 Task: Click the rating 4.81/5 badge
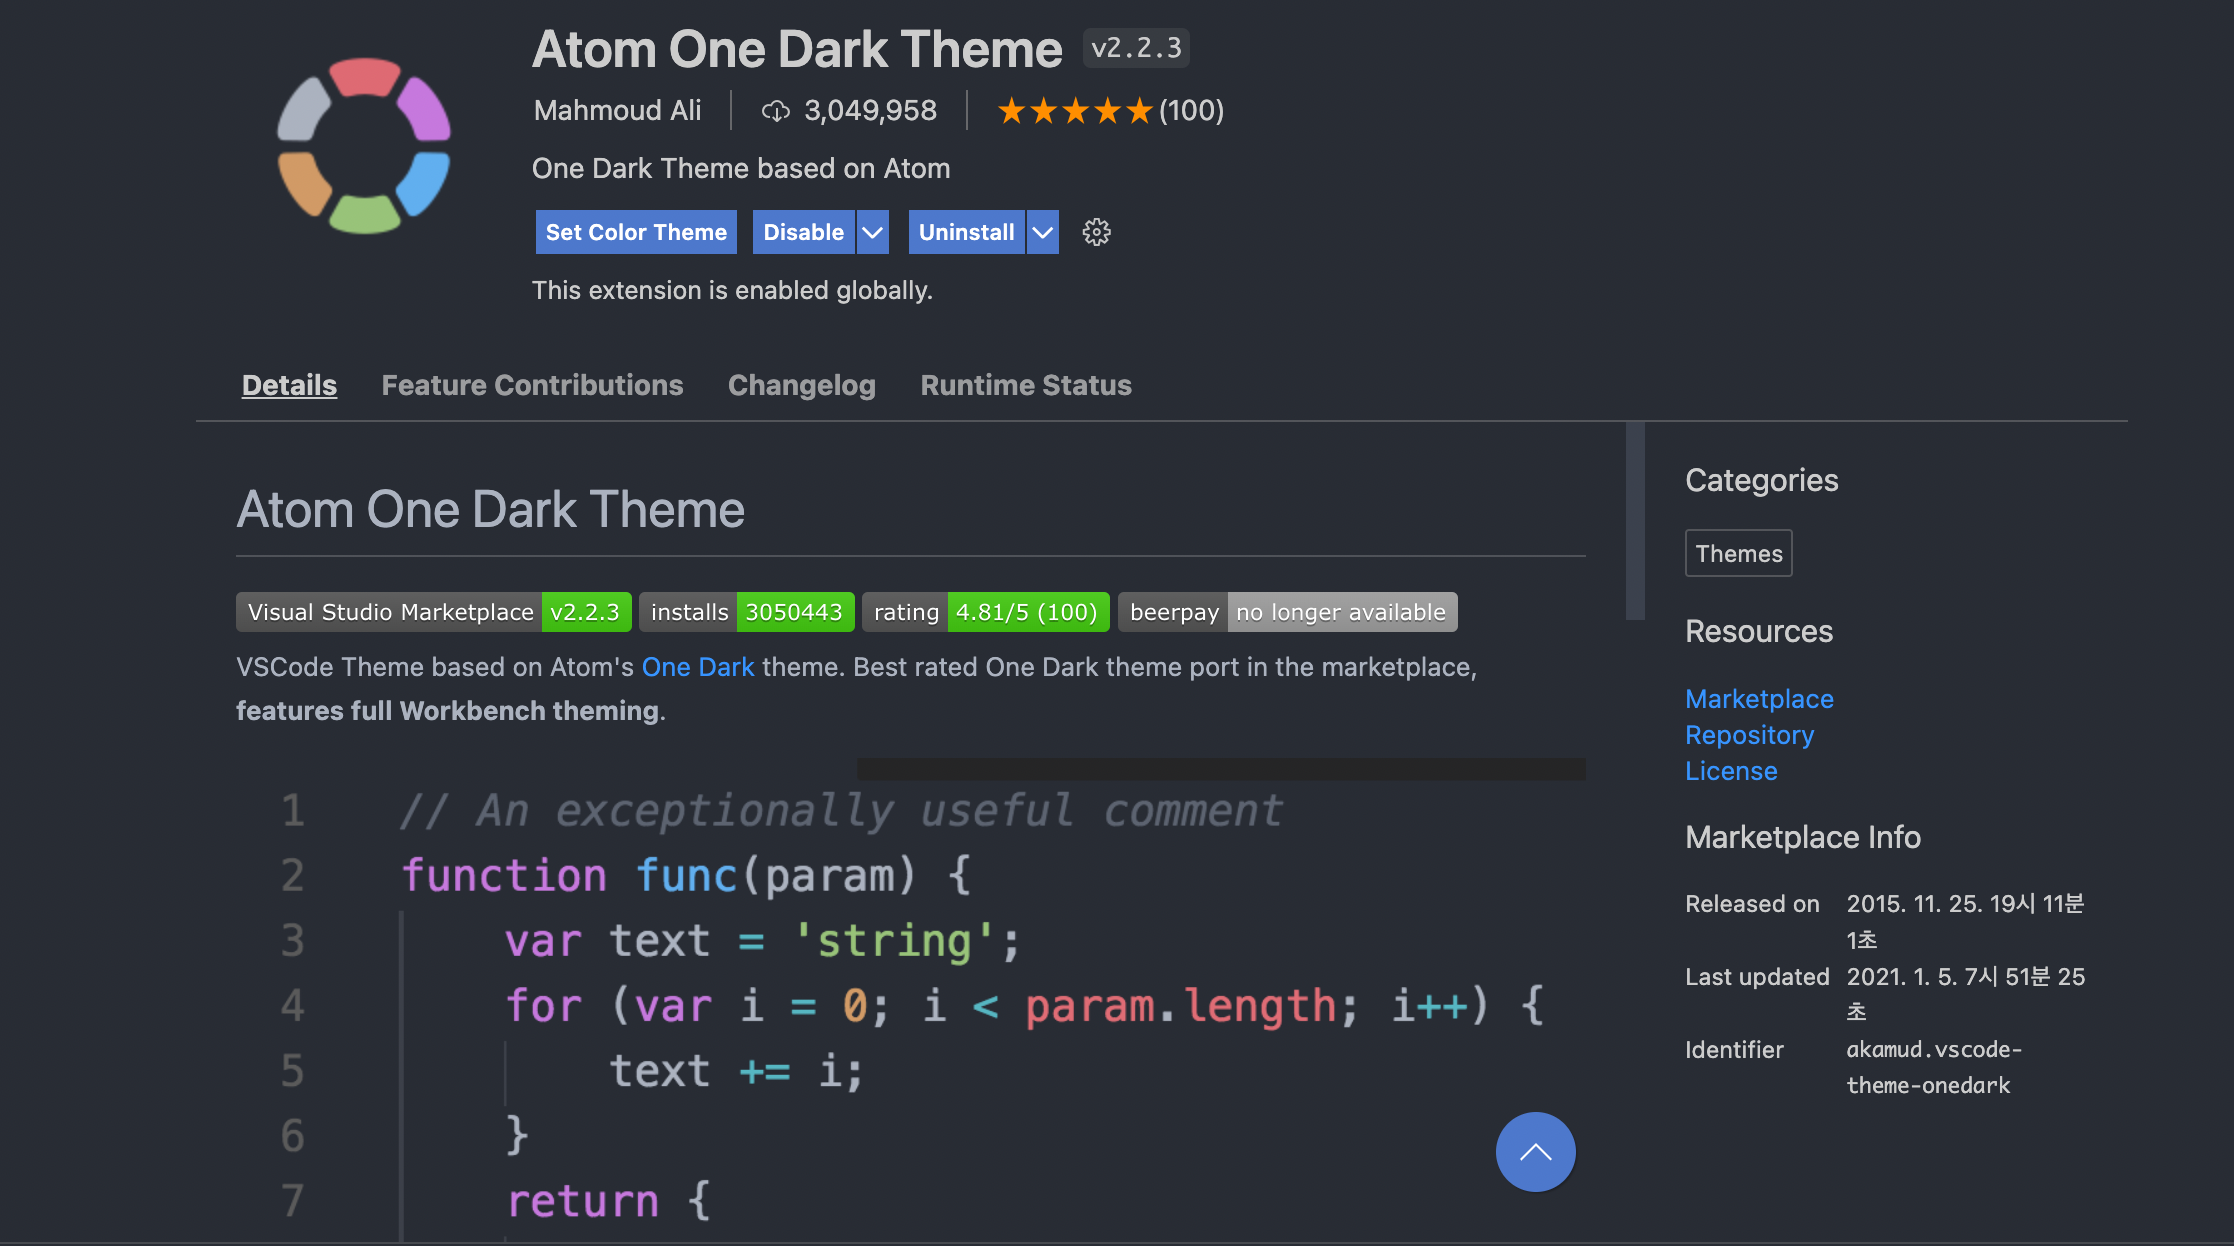pyautogui.click(x=986, y=612)
